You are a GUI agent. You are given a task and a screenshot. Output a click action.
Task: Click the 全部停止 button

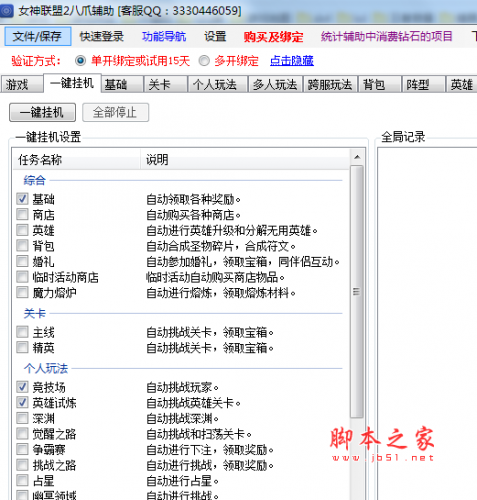pos(115,113)
